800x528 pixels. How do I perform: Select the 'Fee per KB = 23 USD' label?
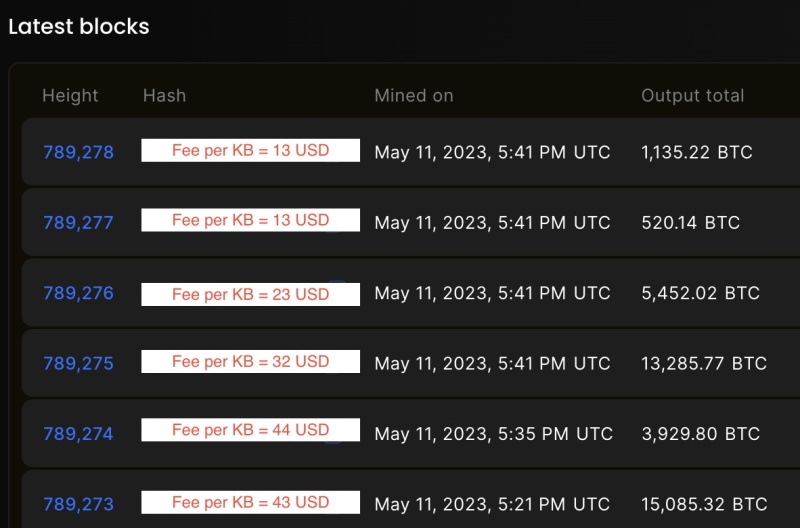251,294
